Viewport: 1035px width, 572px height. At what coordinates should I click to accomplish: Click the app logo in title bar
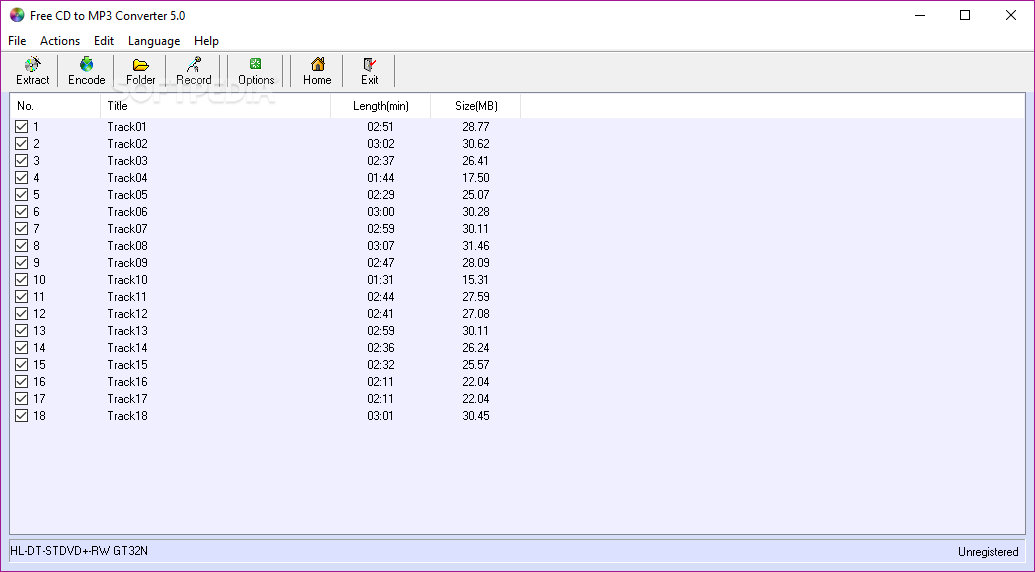17,15
